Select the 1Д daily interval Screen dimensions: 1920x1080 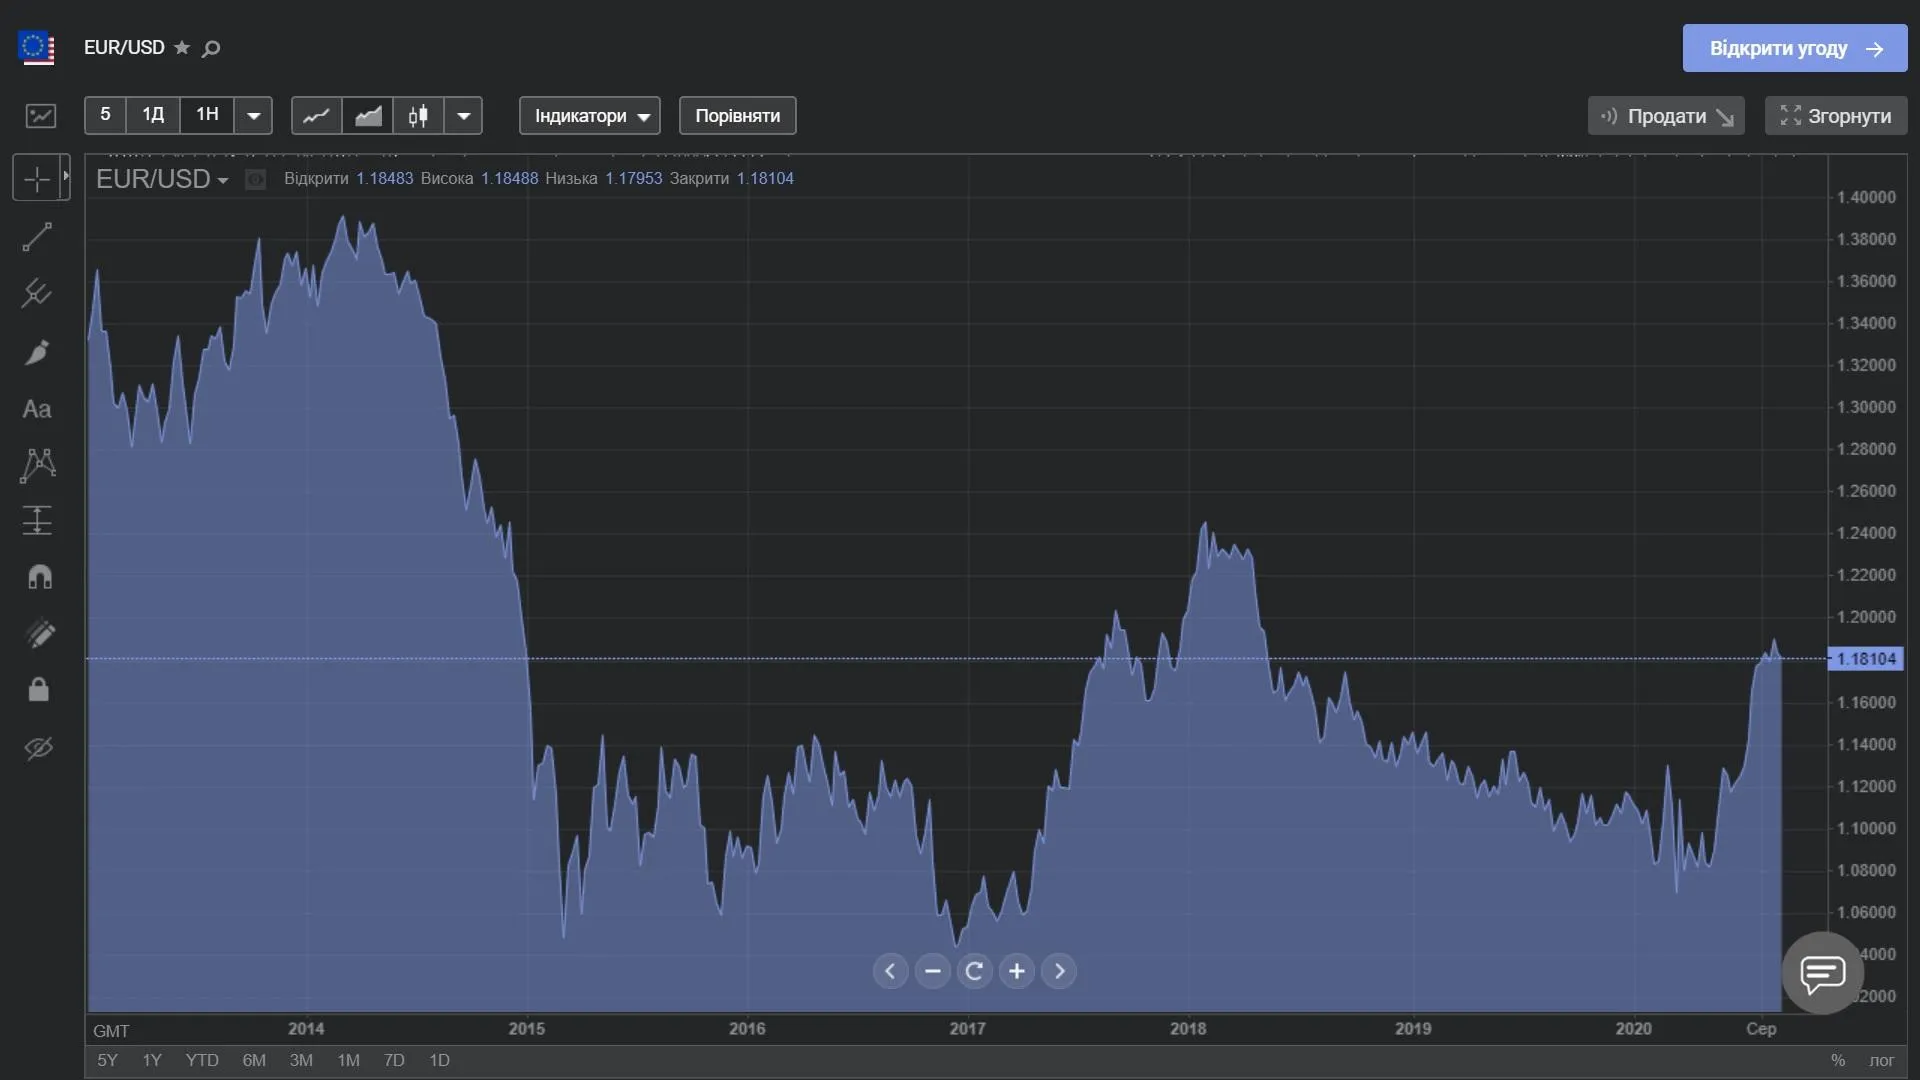pos(153,115)
